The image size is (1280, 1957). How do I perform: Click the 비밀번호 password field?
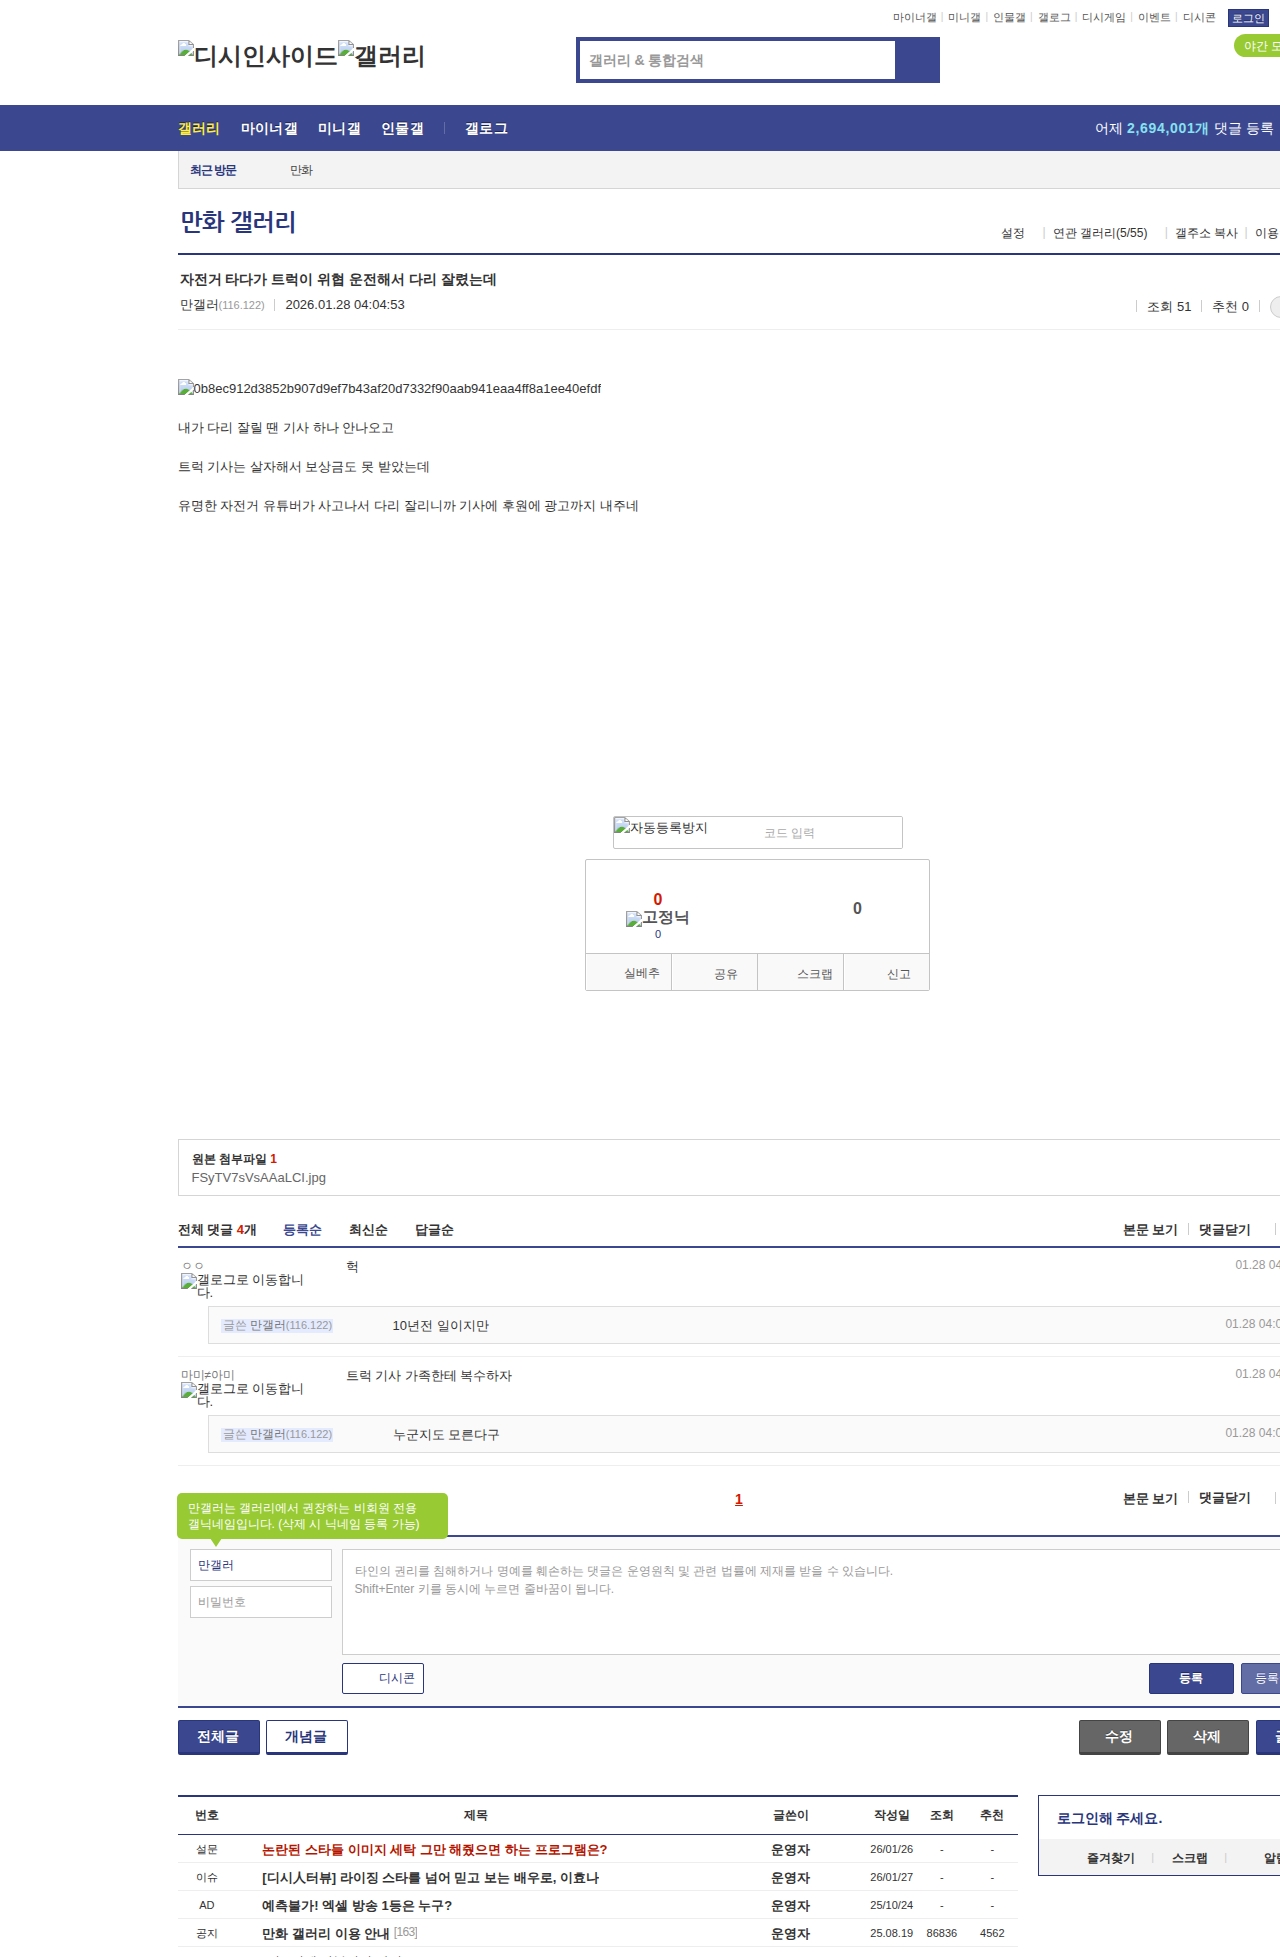point(261,1602)
